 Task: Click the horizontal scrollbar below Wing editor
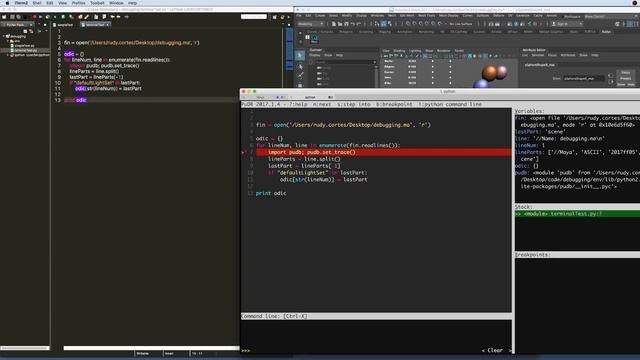point(151,348)
